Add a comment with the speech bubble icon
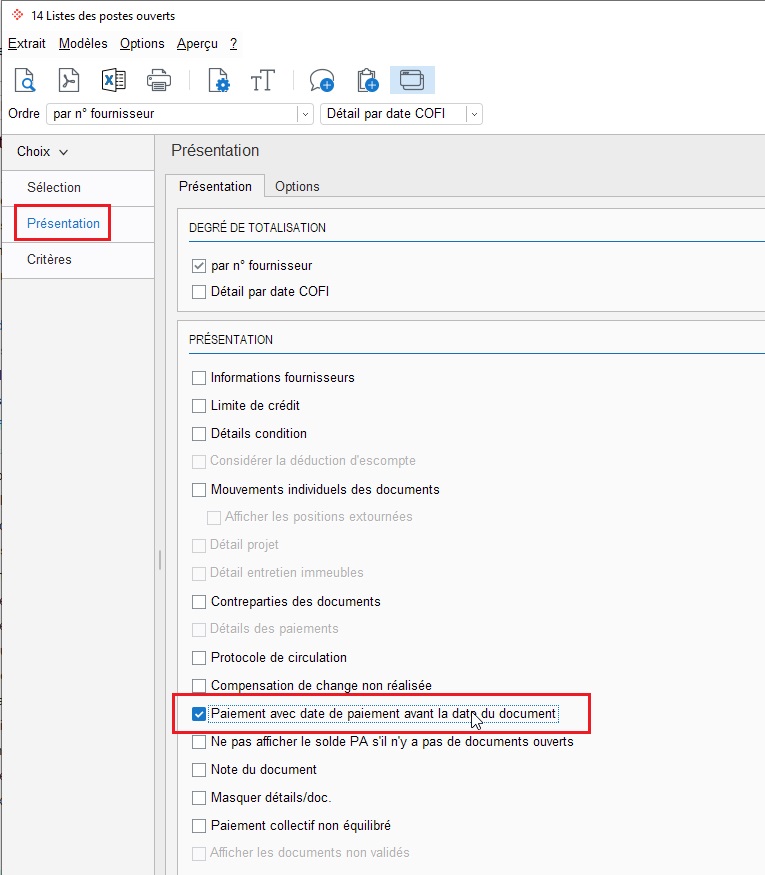This screenshot has height=875, width=765. (x=322, y=80)
